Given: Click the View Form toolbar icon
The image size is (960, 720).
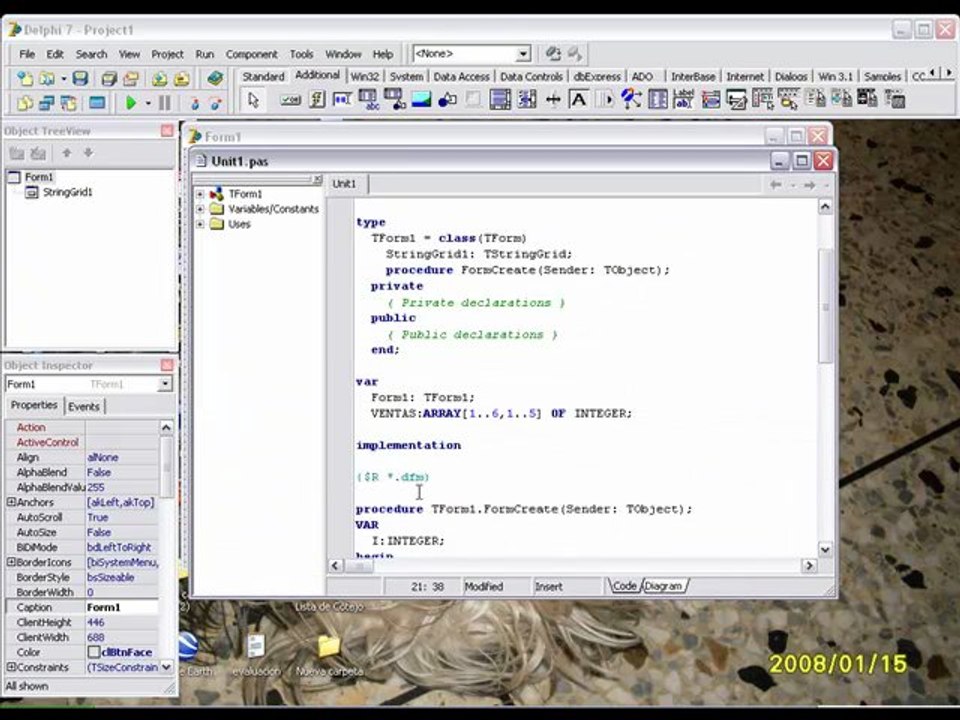Looking at the screenshot, I should 47,103.
